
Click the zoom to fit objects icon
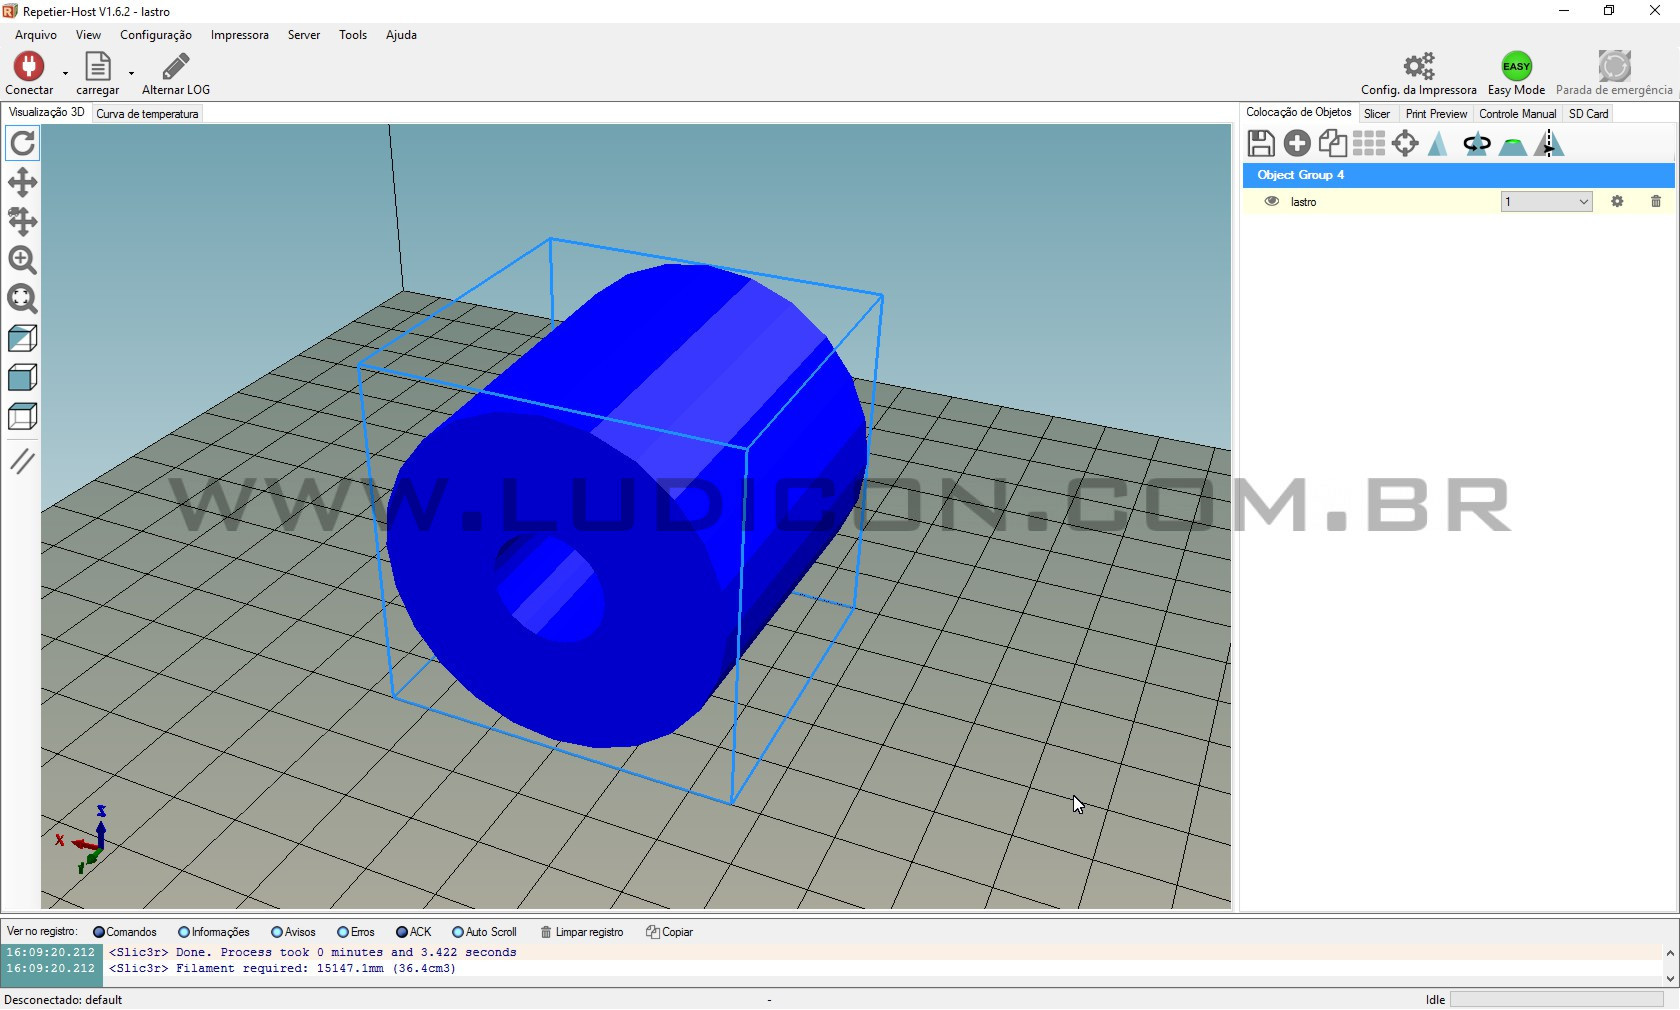[22, 299]
